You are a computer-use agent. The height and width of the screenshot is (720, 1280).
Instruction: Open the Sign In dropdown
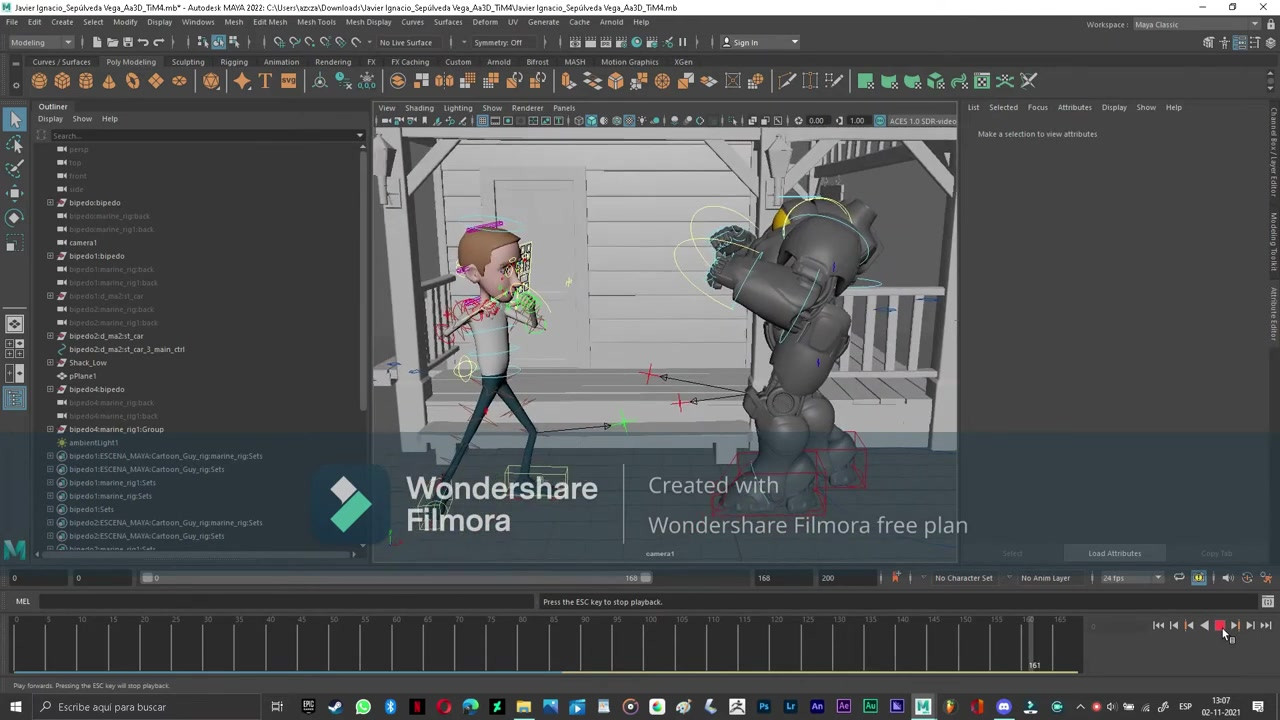tap(761, 42)
